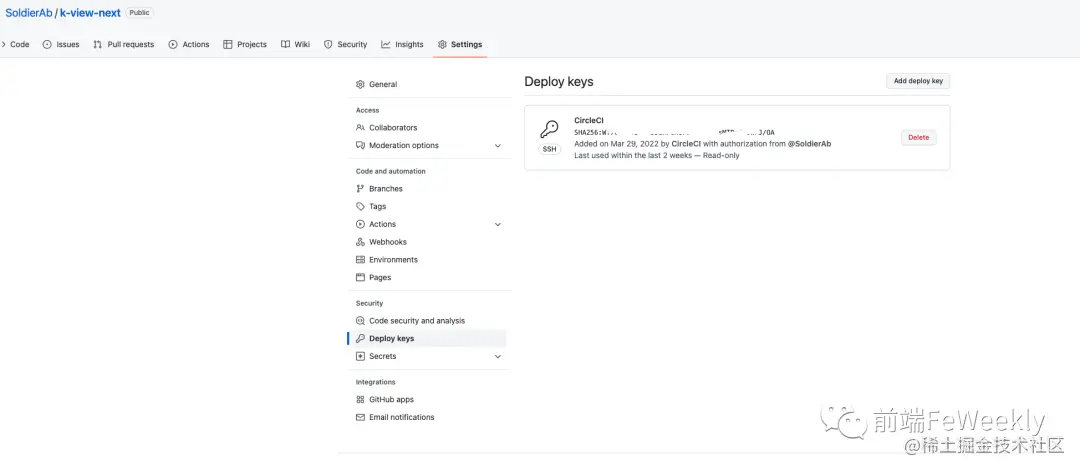Viewport: 1080px width, 471px height.
Task: Click the Security shield icon
Action: pos(328,44)
